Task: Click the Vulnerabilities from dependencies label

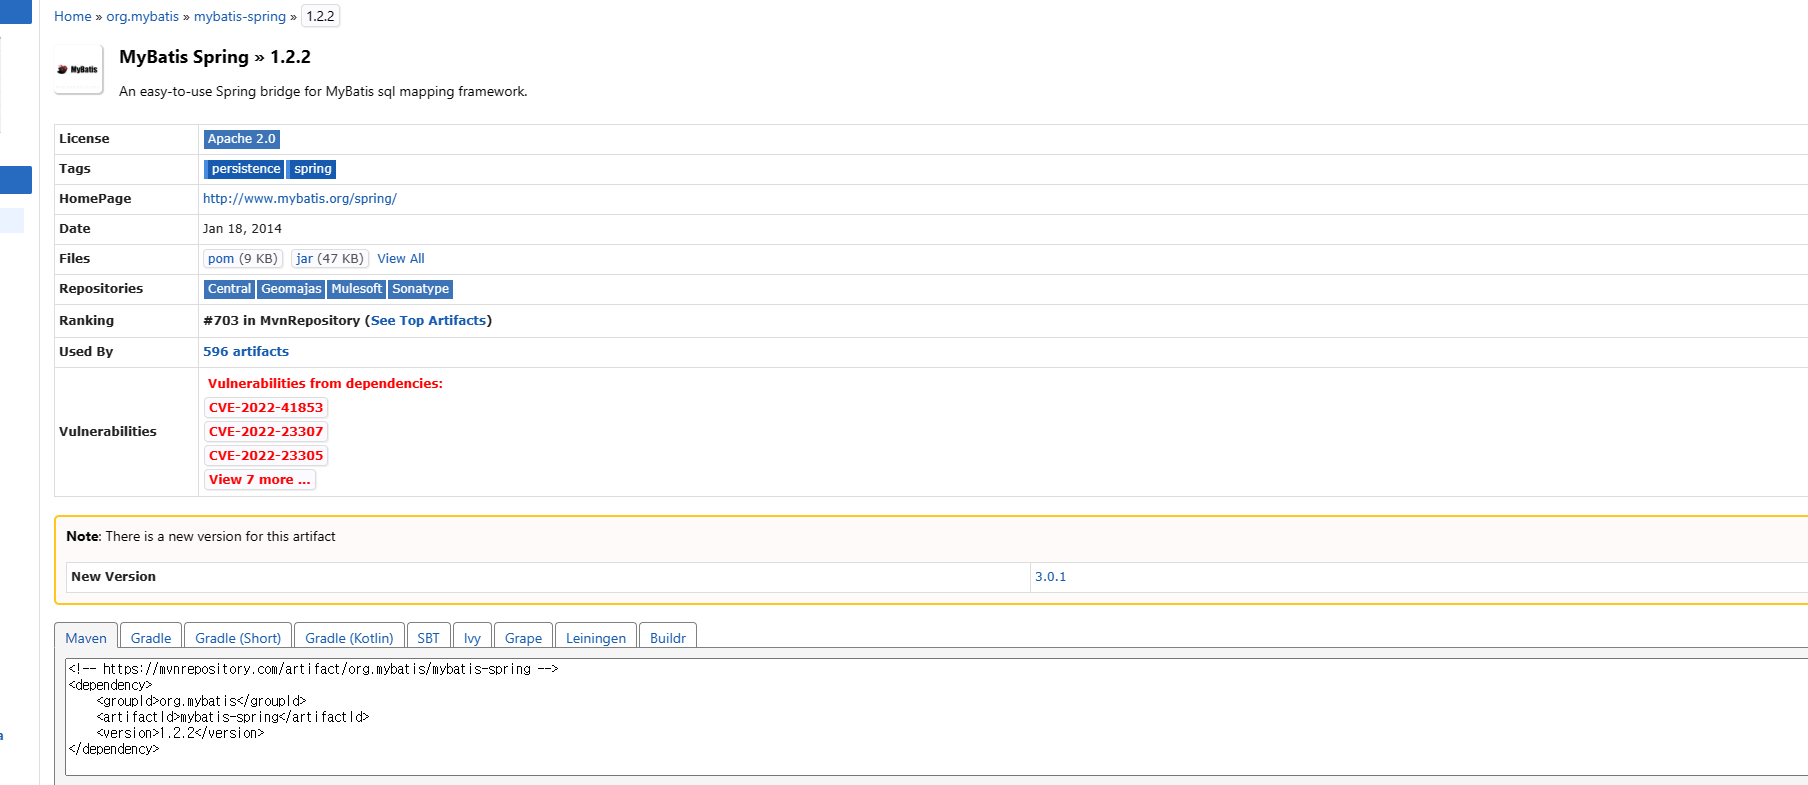Action: pyautogui.click(x=325, y=384)
